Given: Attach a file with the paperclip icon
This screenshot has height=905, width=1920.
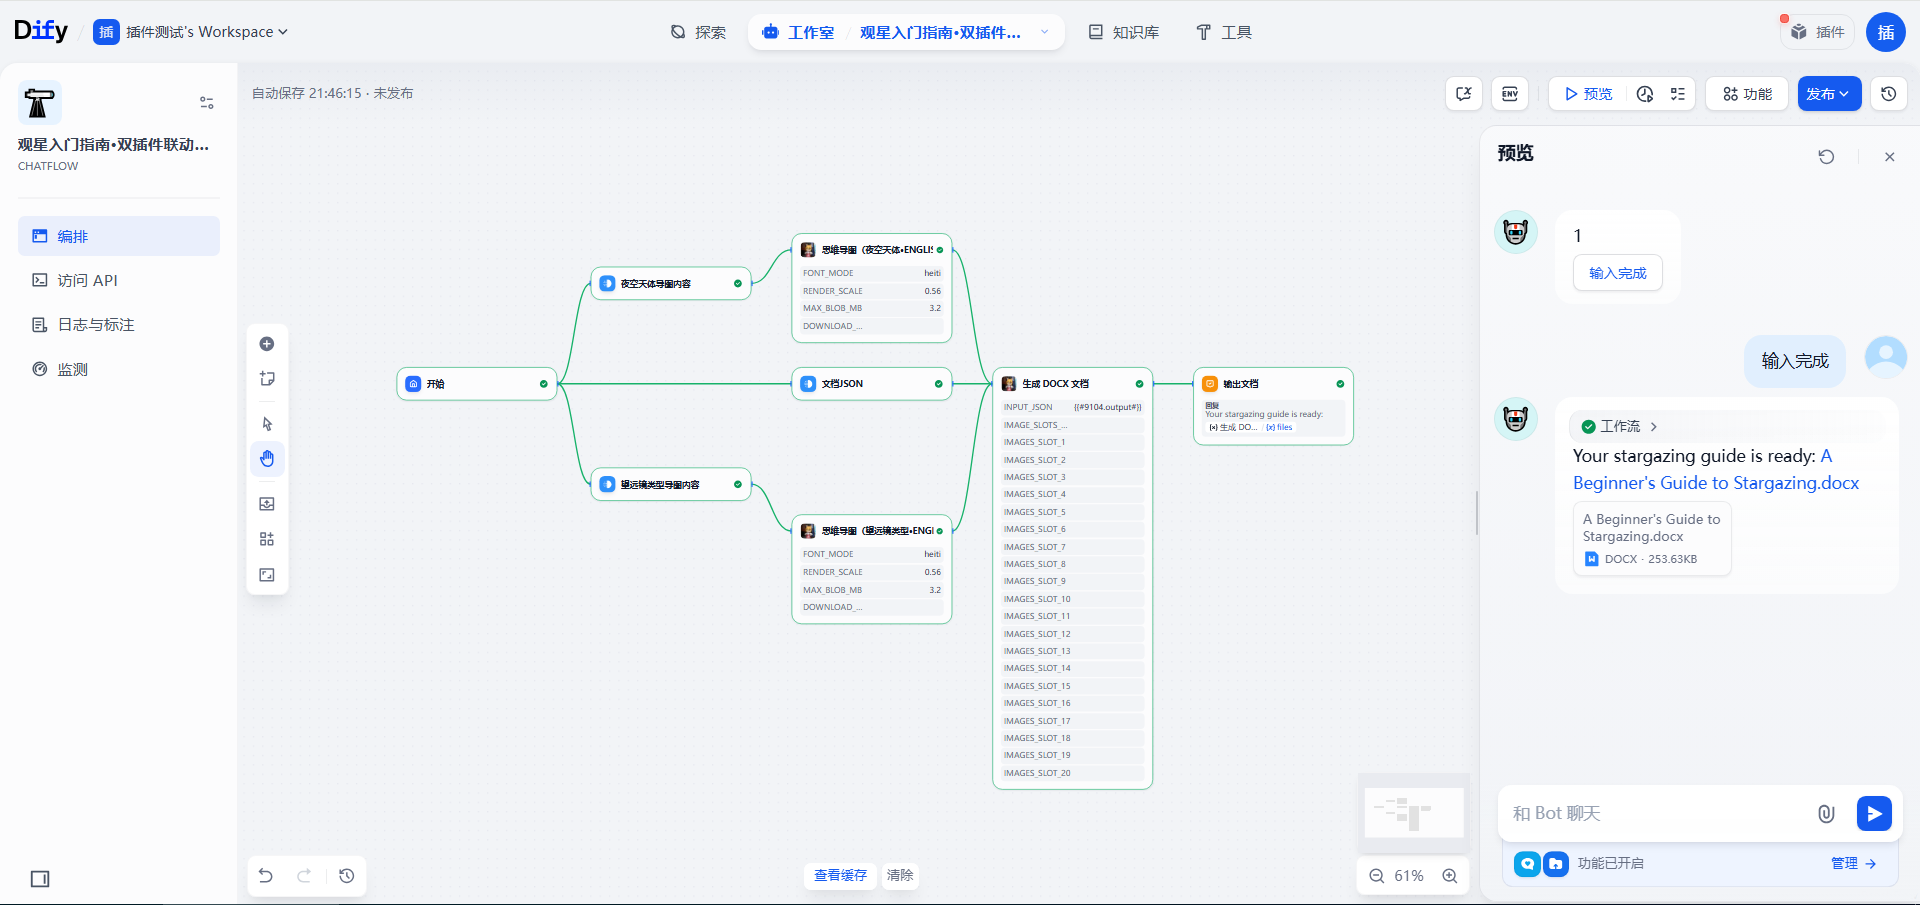Looking at the screenshot, I should pos(1826,814).
